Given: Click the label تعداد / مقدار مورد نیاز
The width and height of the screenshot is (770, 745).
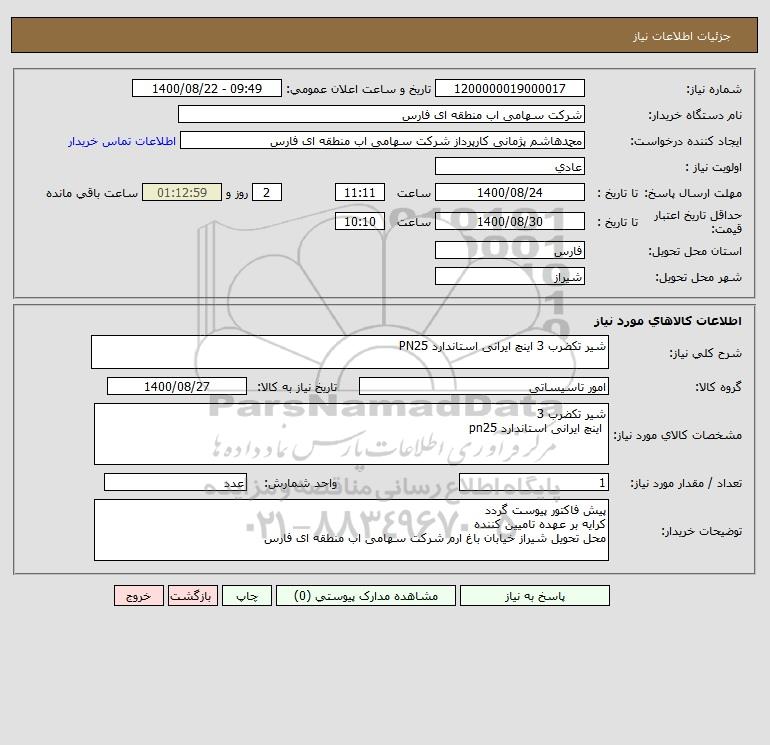Looking at the screenshot, I should pyautogui.click(x=686, y=484).
